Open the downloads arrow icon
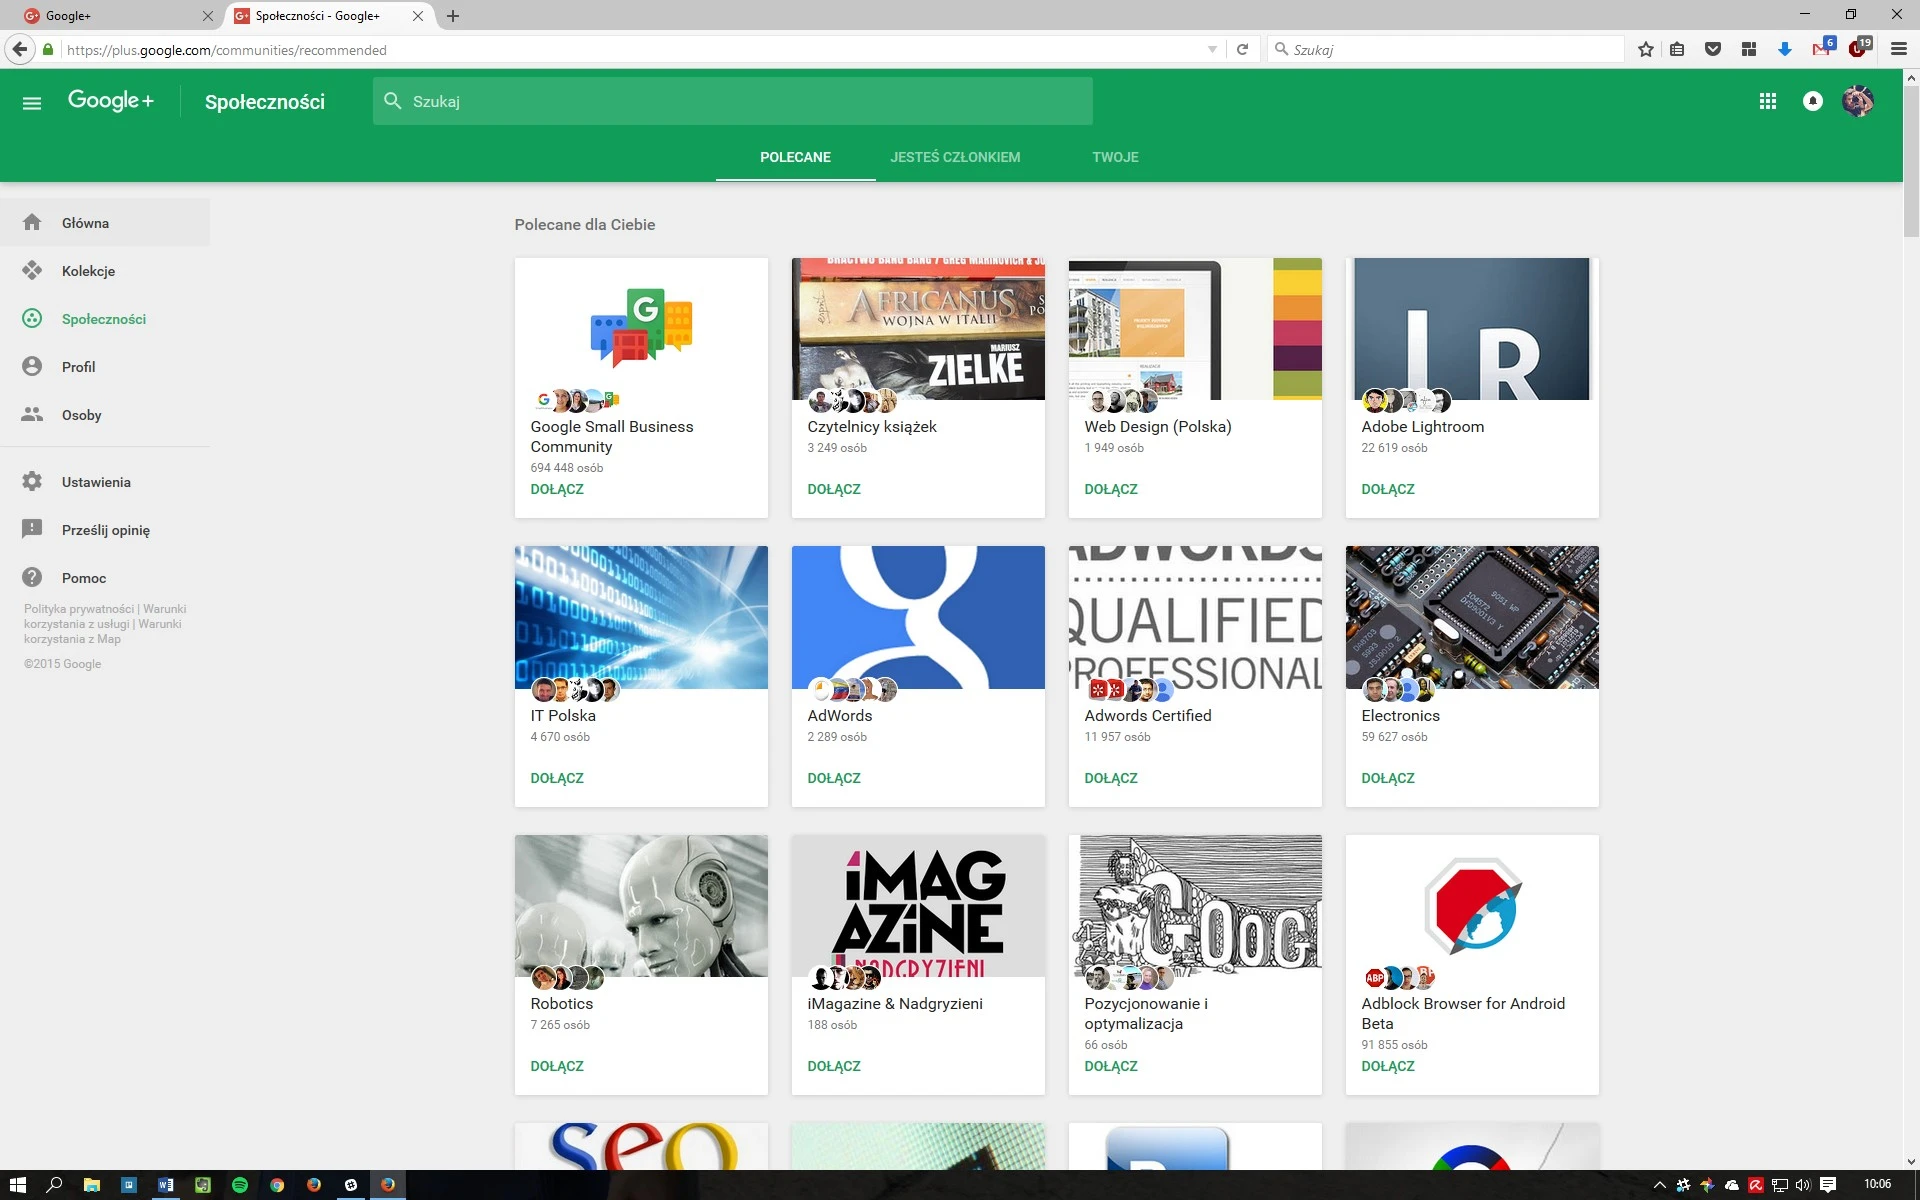The width and height of the screenshot is (1920, 1200). point(1784,49)
